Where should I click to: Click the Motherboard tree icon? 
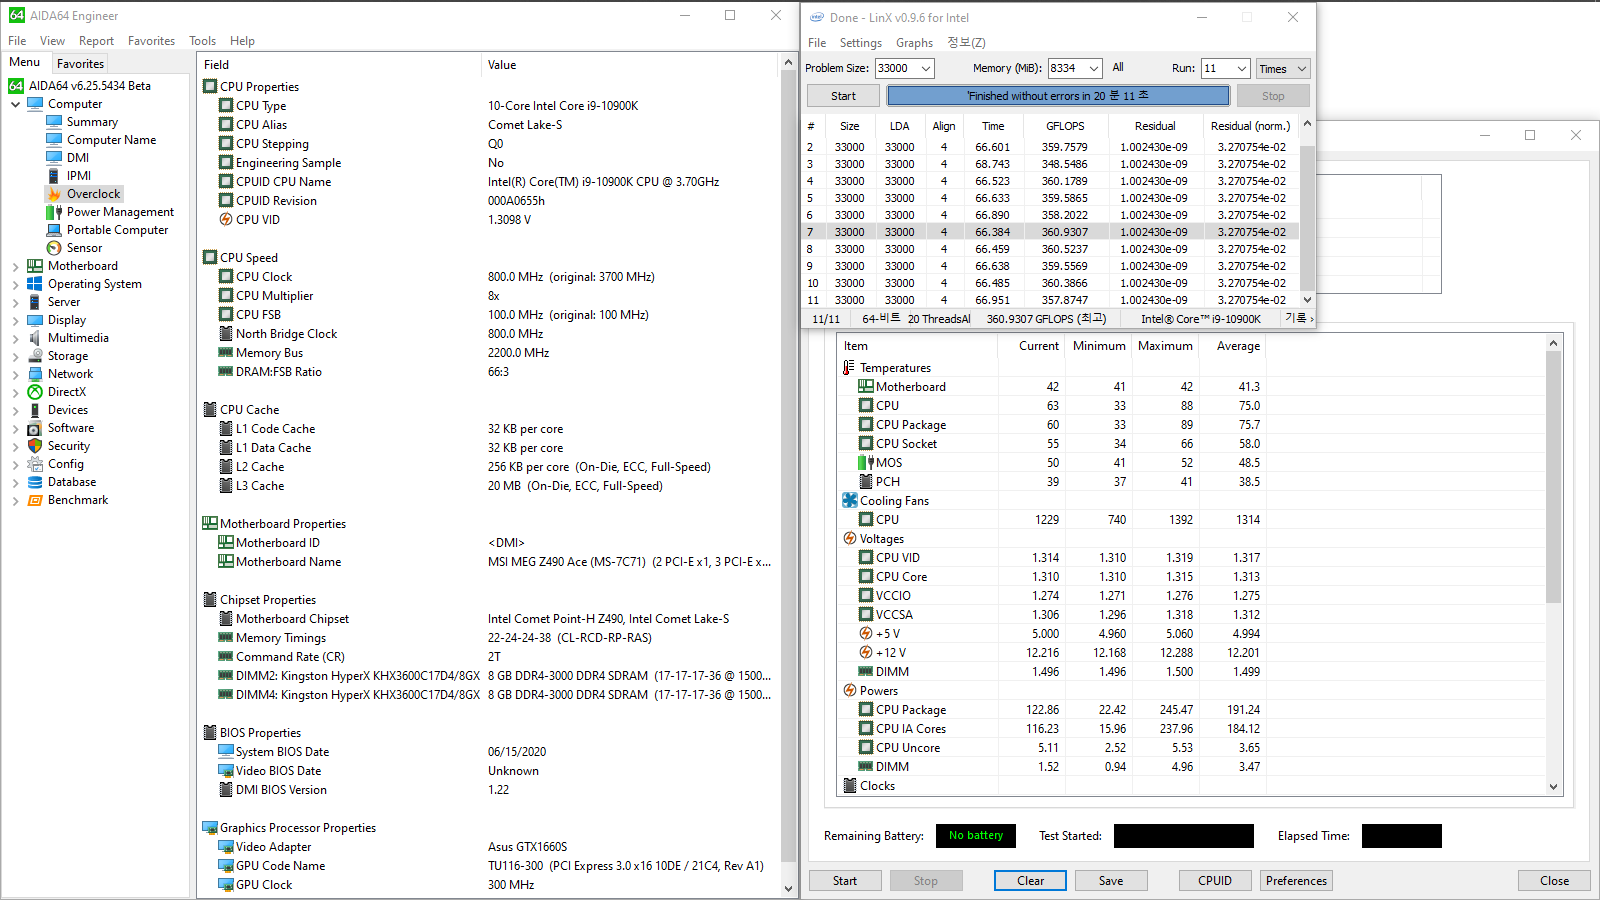35,266
